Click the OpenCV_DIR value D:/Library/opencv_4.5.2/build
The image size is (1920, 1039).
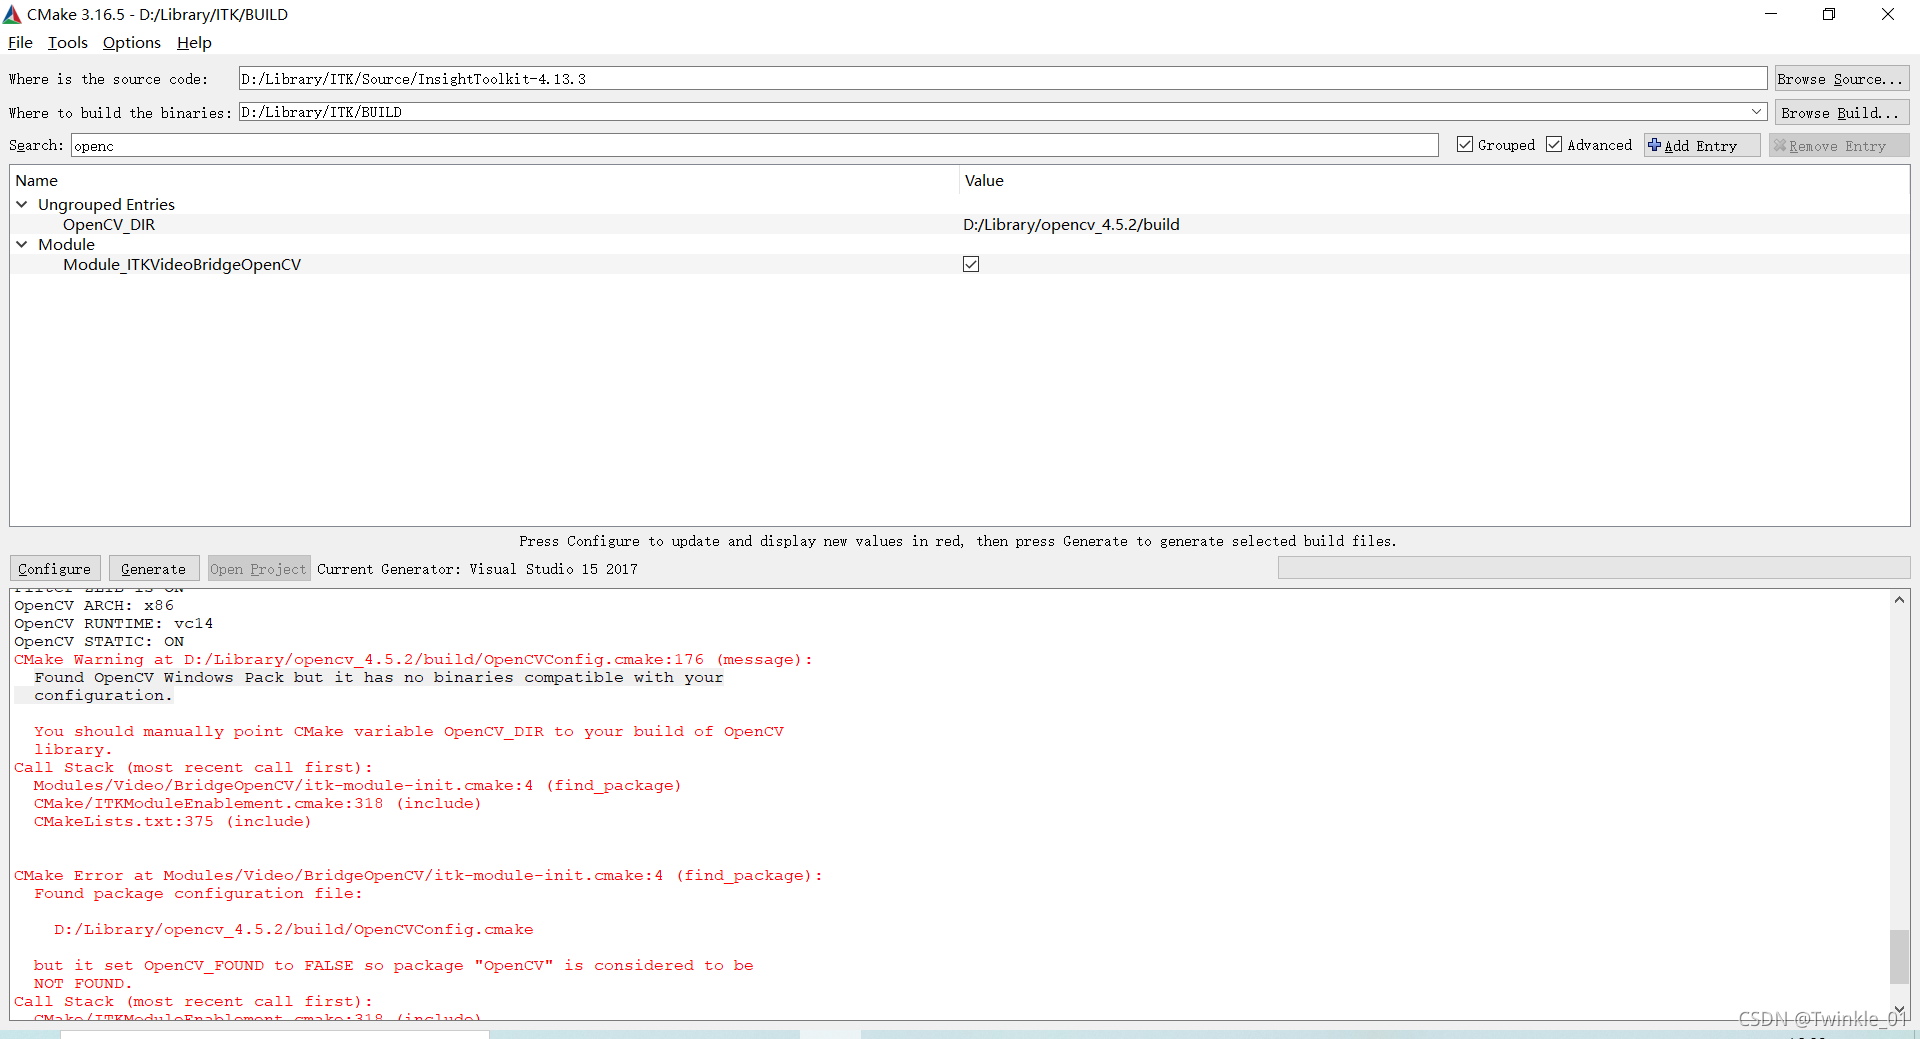coord(1071,224)
